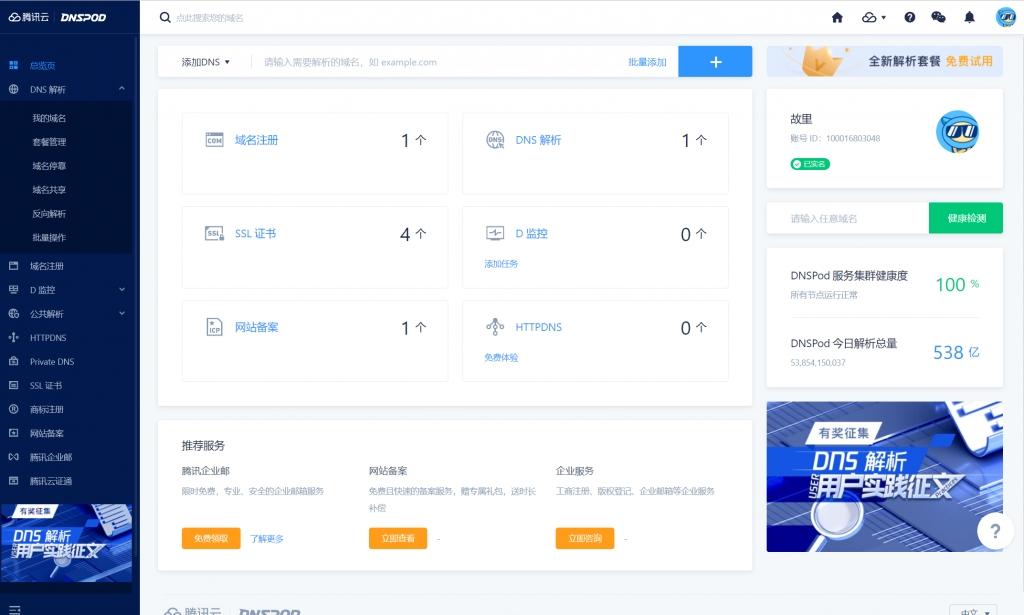Click the DNS globe icon on the card
This screenshot has height=615, width=1024.
click(x=495, y=140)
